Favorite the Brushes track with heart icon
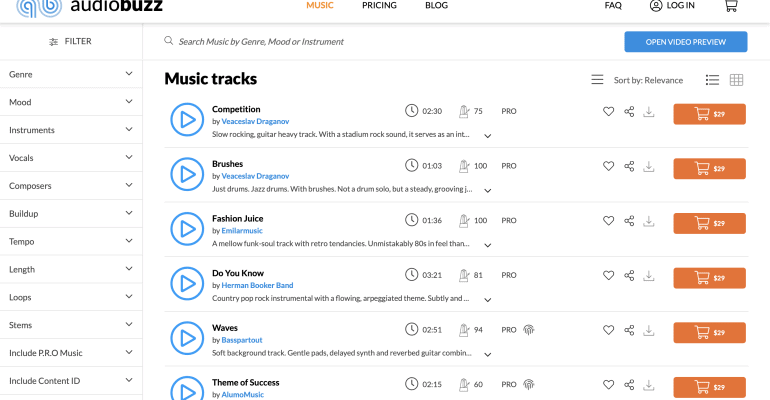Viewport: 770px width, 400px height. coord(608,166)
